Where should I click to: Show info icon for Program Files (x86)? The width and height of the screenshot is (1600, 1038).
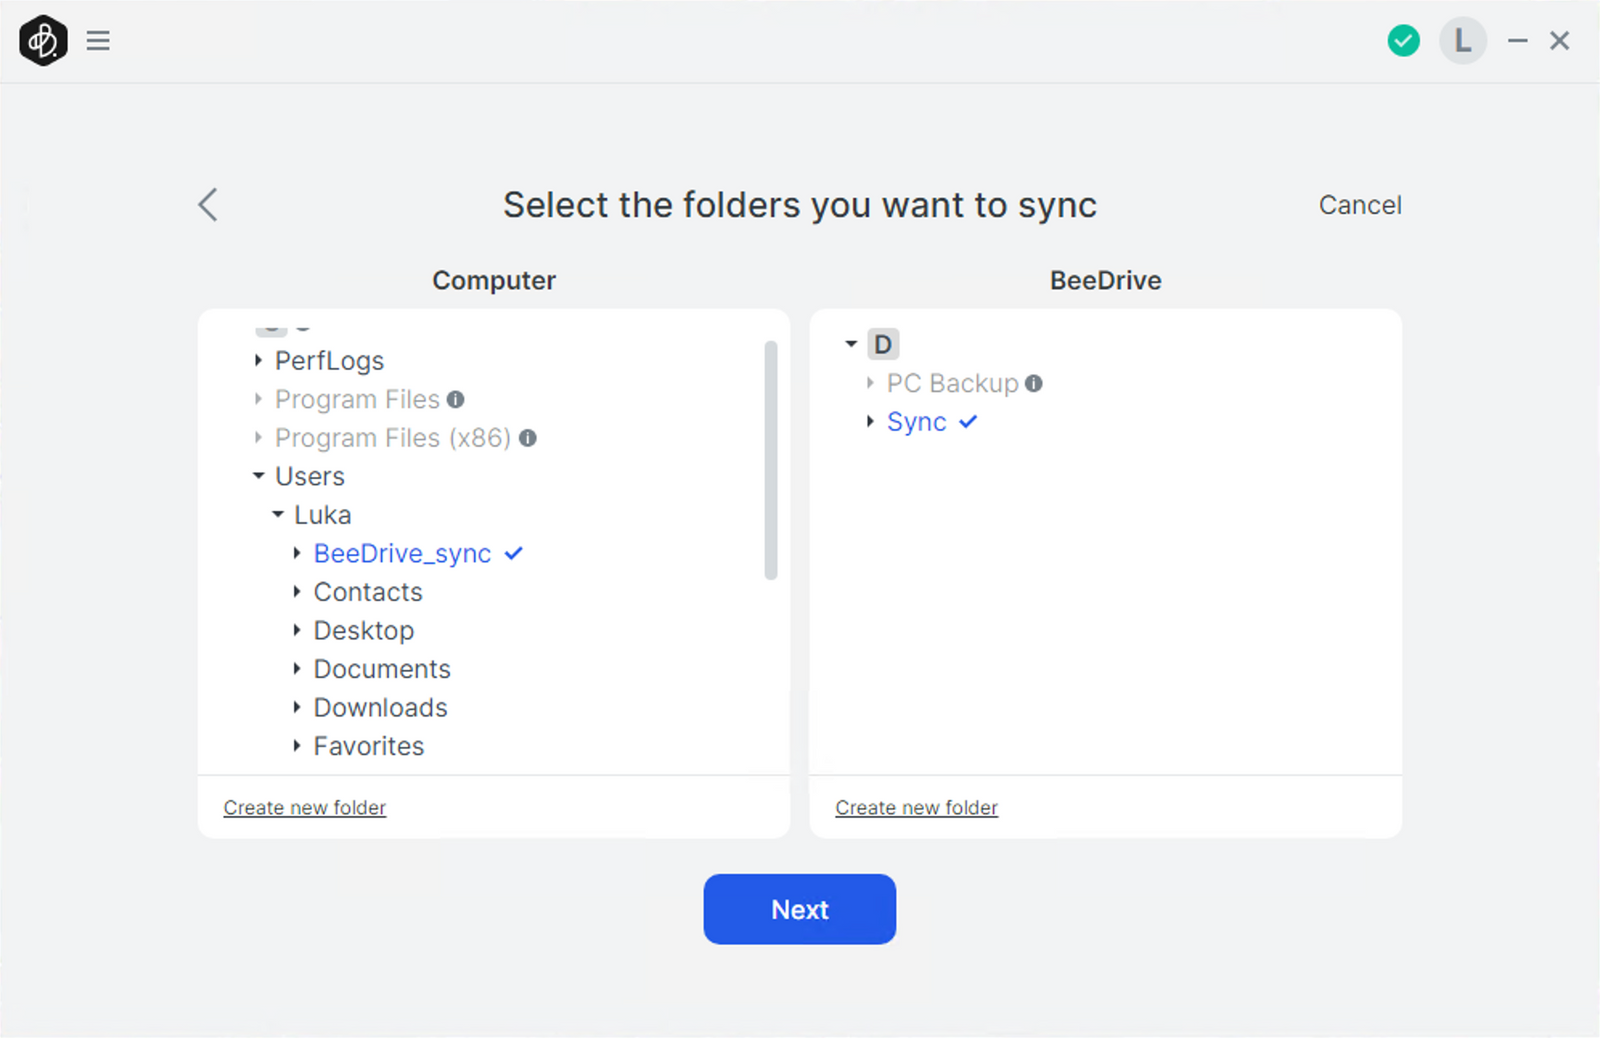pos(528,438)
